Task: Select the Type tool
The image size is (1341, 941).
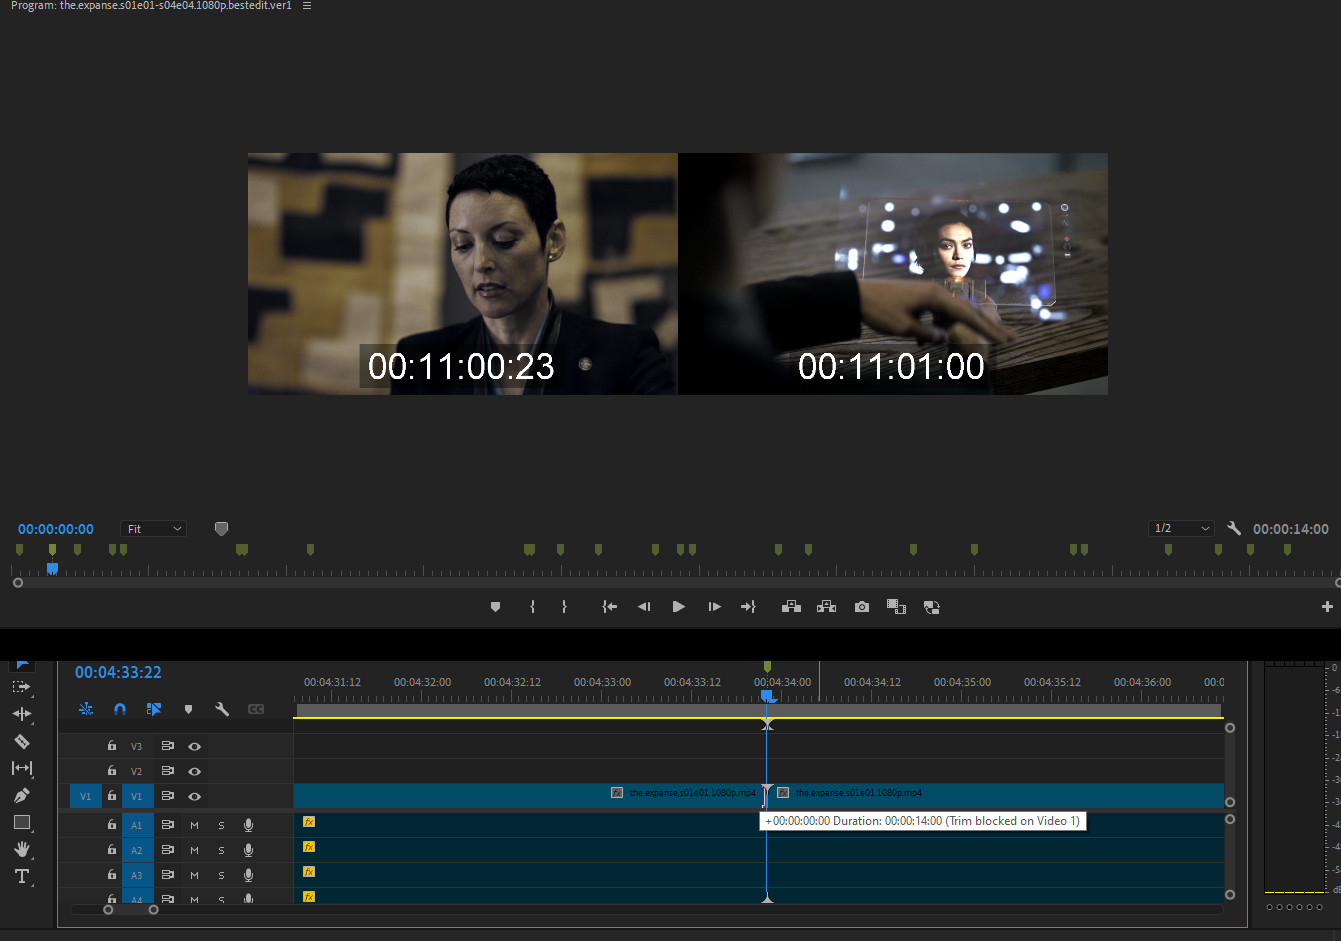Action: pyautogui.click(x=21, y=876)
